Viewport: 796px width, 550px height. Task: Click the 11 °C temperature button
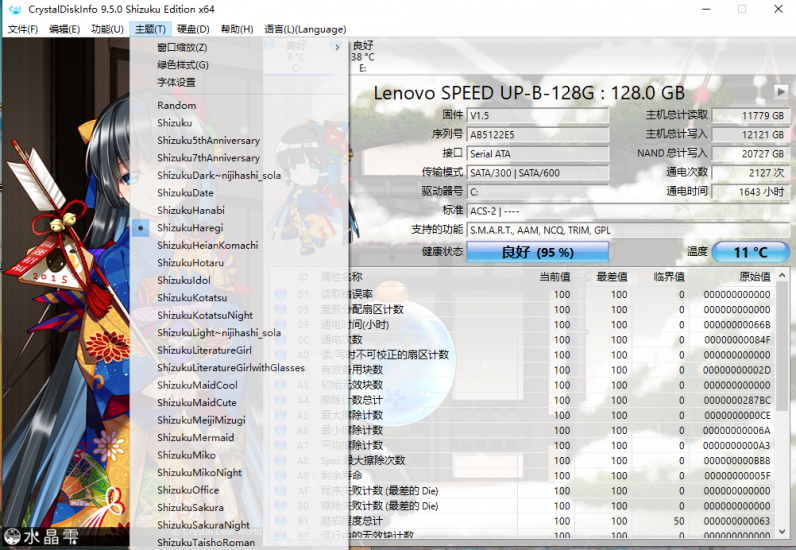tap(751, 252)
